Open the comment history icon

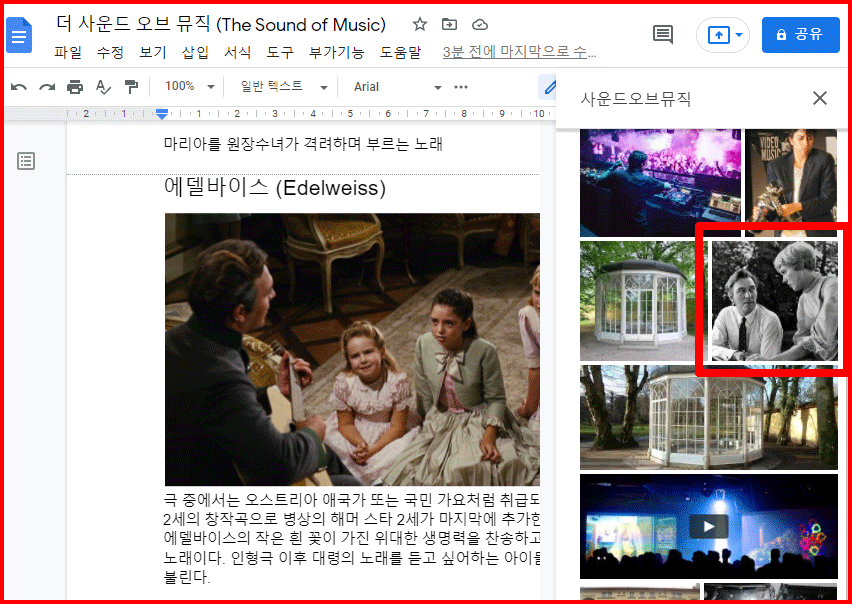(x=662, y=35)
